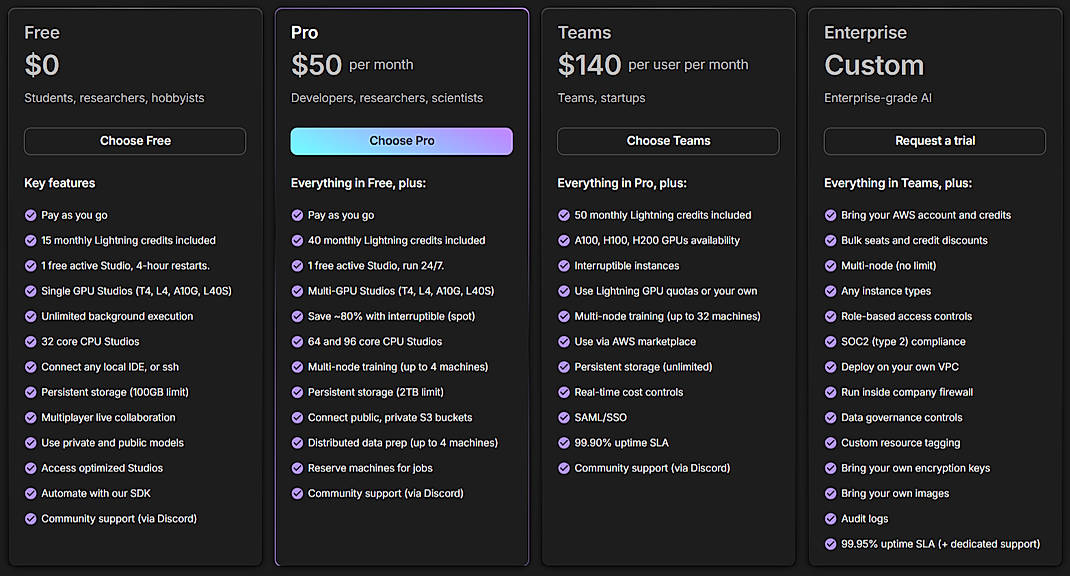Screen dimensions: 1070x576
Task: Click the checkmark beside Interruptible instances
Action: coord(564,265)
